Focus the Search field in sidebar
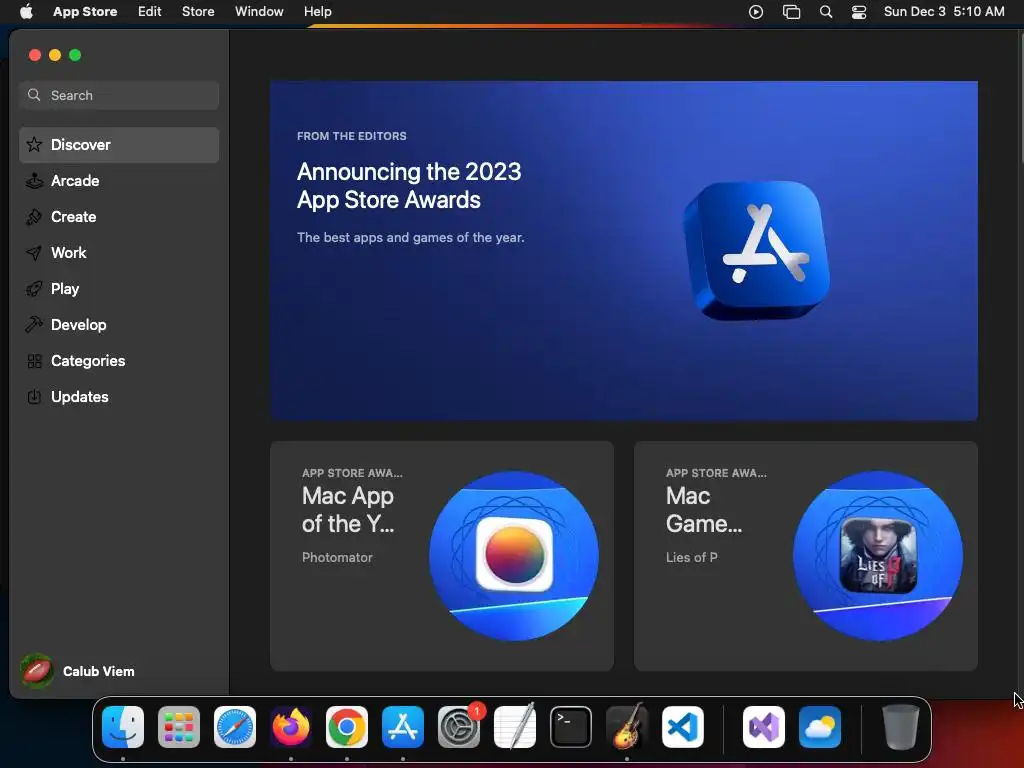1024x768 pixels. coord(119,95)
